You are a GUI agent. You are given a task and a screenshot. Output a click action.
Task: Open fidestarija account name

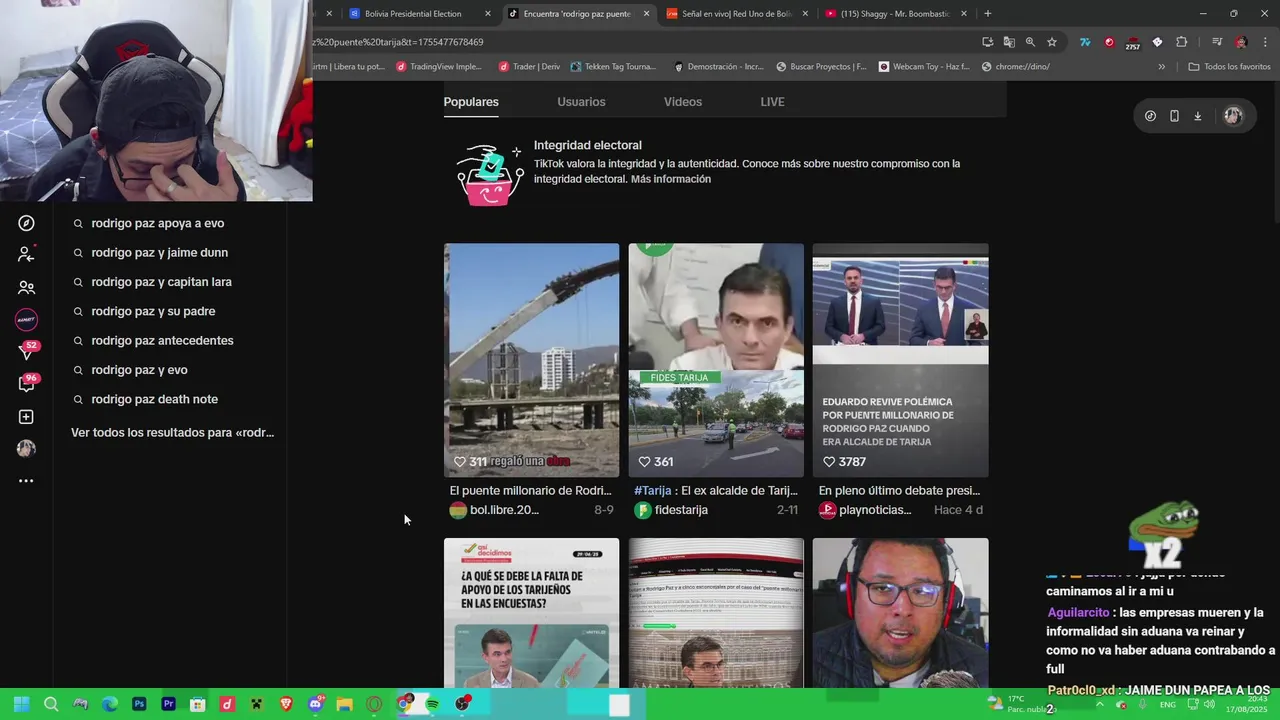(x=681, y=510)
